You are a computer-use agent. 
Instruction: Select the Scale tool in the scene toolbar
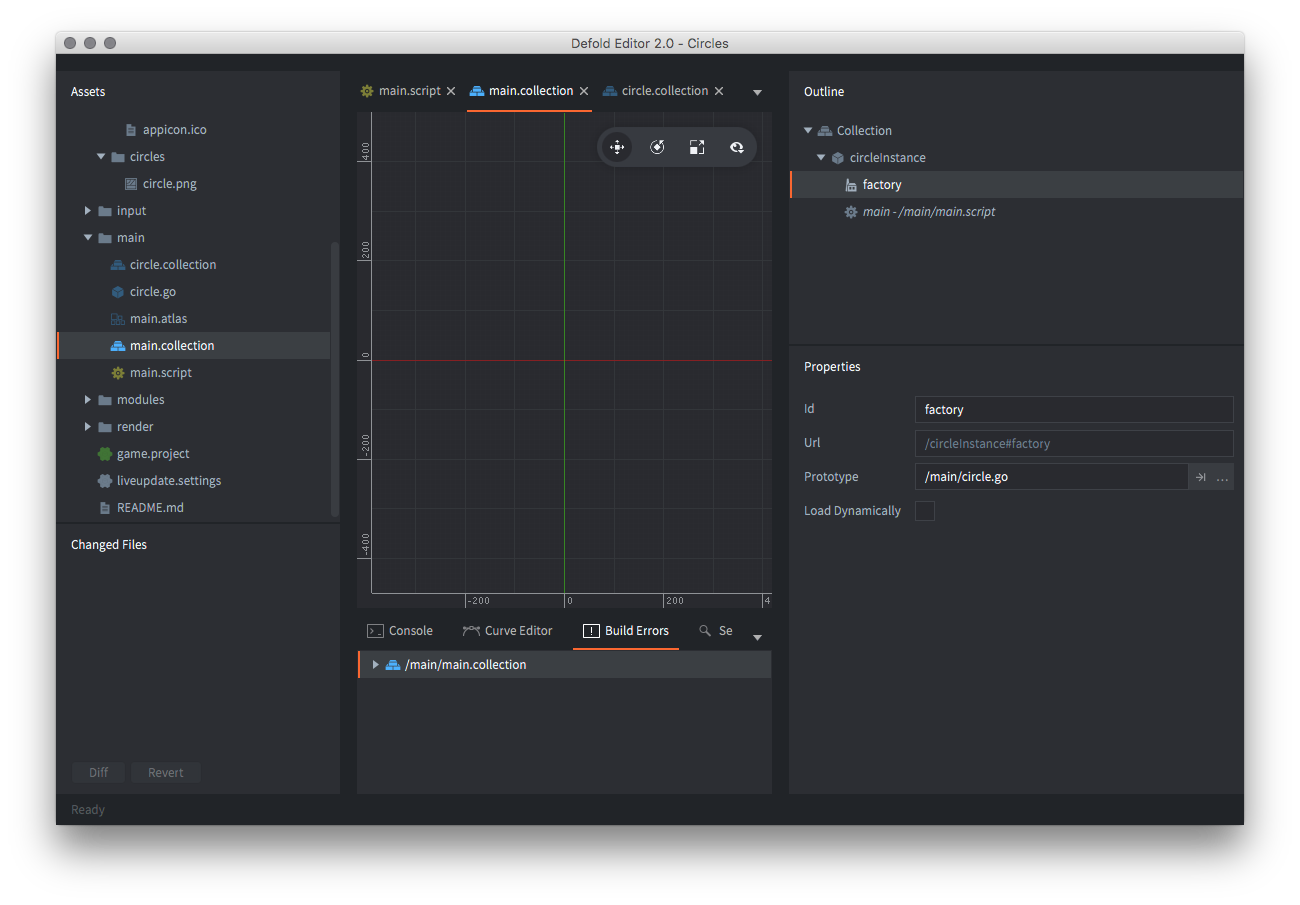point(697,148)
